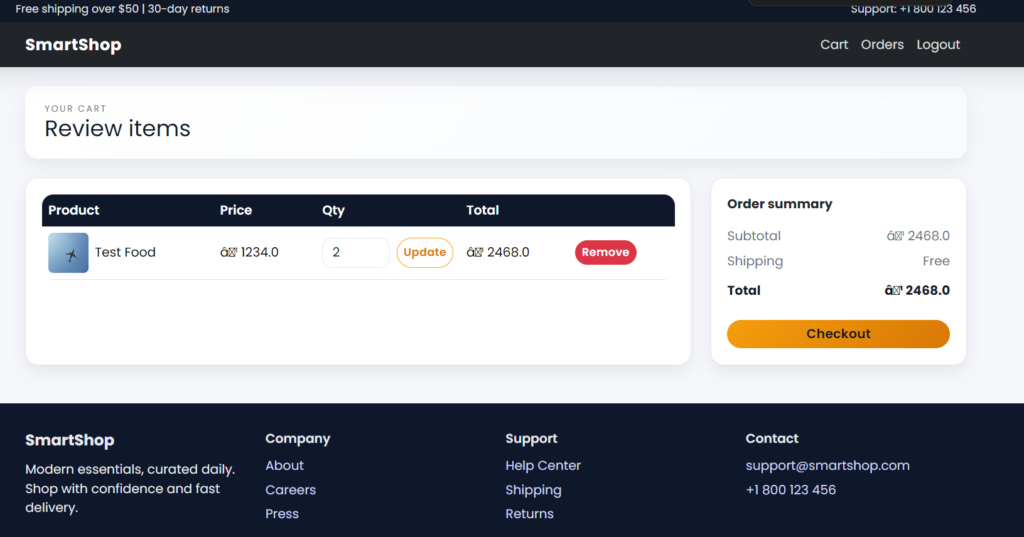
Task: Click Logout in the top navigation
Action: pyautogui.click(x=938, y=44)
